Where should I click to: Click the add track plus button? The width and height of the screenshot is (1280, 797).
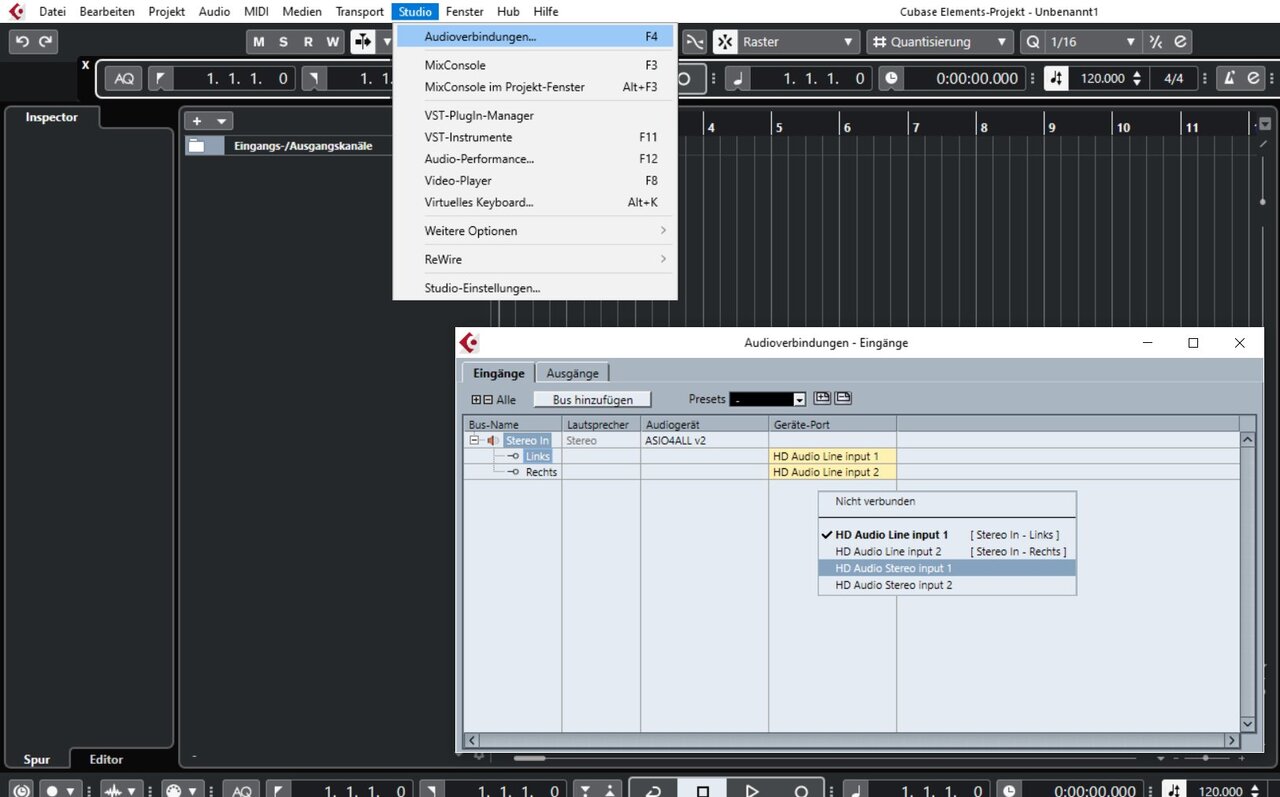coord(197,121)
